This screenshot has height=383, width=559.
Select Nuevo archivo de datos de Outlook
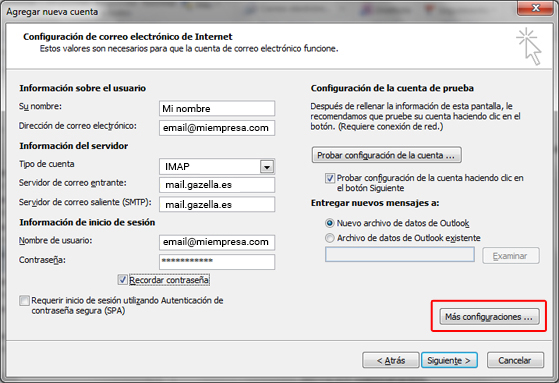[330, 223]
